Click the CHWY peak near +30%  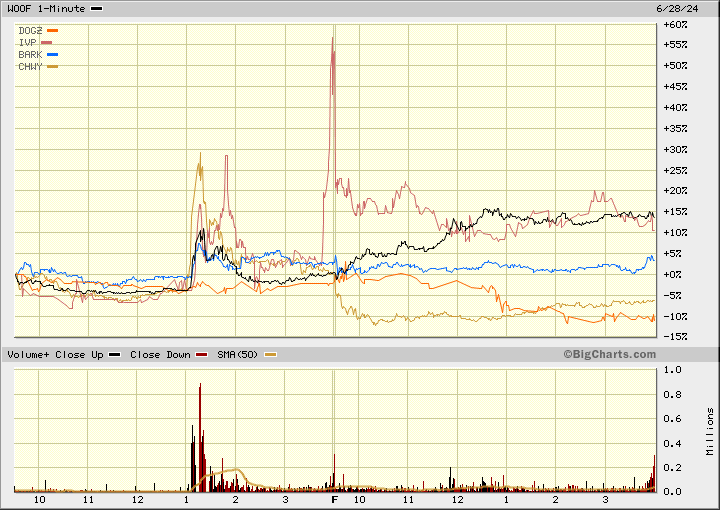tap(200, 155)
